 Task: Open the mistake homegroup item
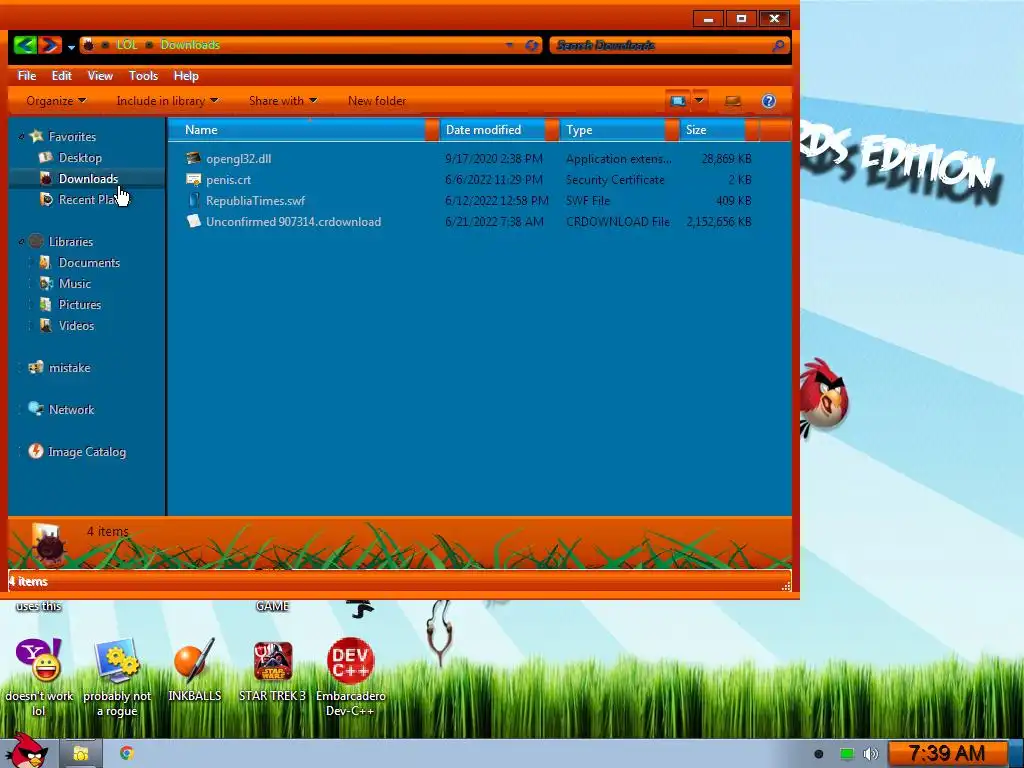[x=69, y=368]
